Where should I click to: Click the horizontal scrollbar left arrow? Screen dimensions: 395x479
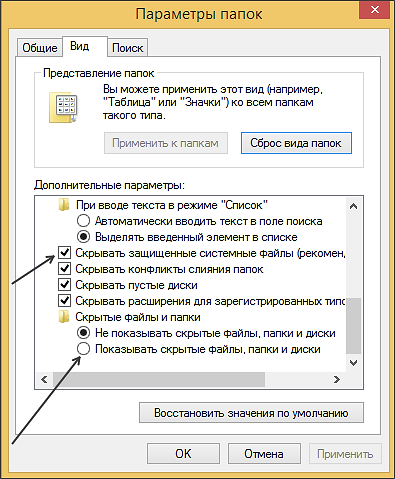[x=44, y=379]
